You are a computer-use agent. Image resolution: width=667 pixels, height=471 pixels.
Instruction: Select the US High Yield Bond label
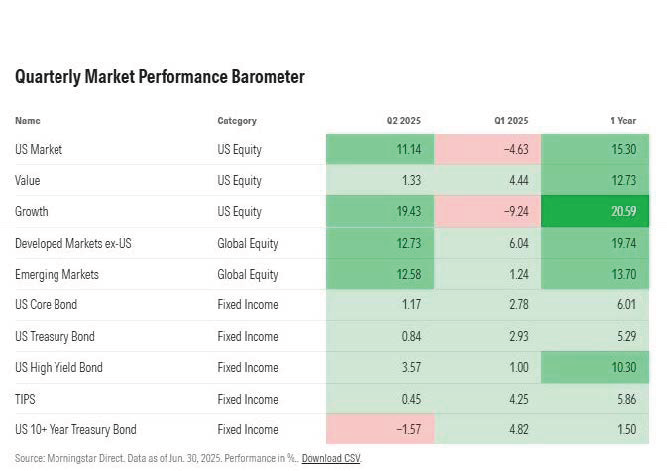click(59, 367)
